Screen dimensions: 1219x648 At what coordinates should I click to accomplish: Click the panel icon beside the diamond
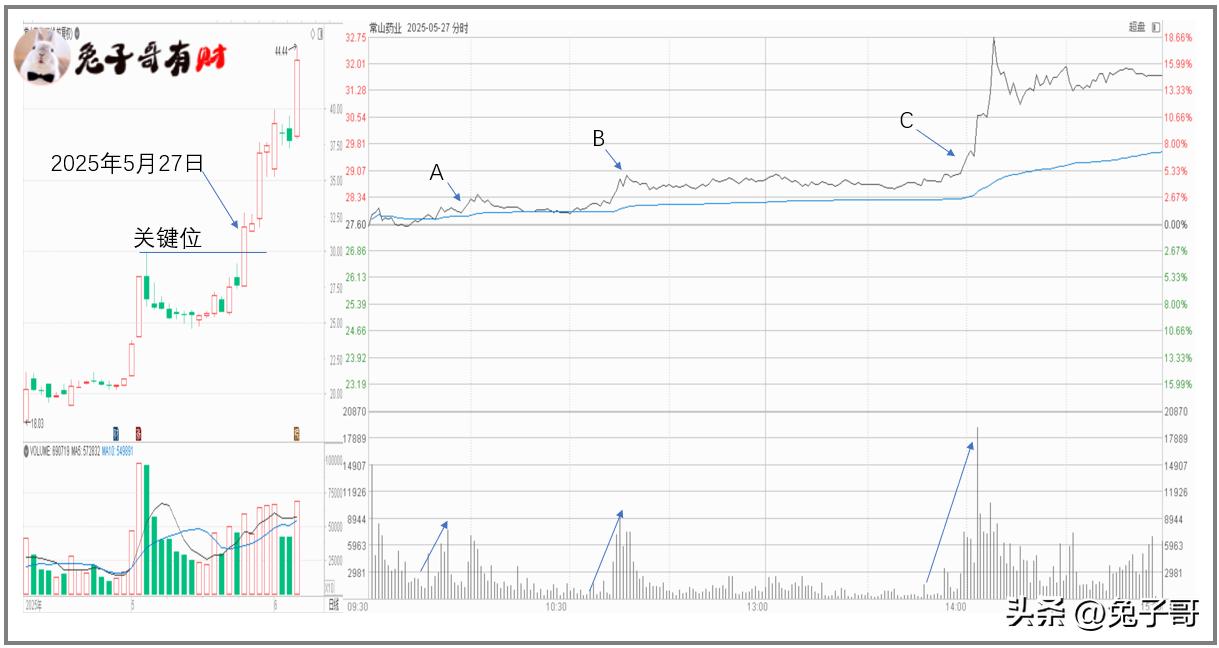pyautogui.click(x=321, y=34)
